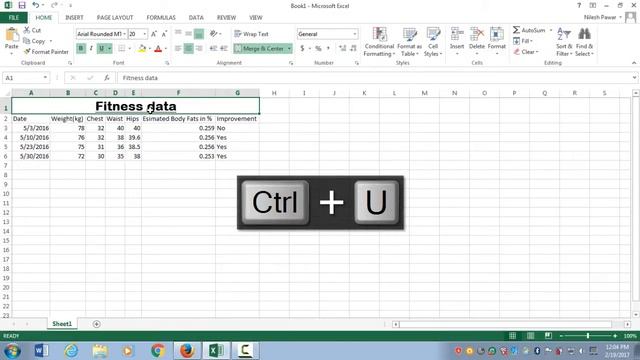Screen dimensions: 640x360
Task: Toggle bottom vertical alignment
Action: click(x=199, y=34)
